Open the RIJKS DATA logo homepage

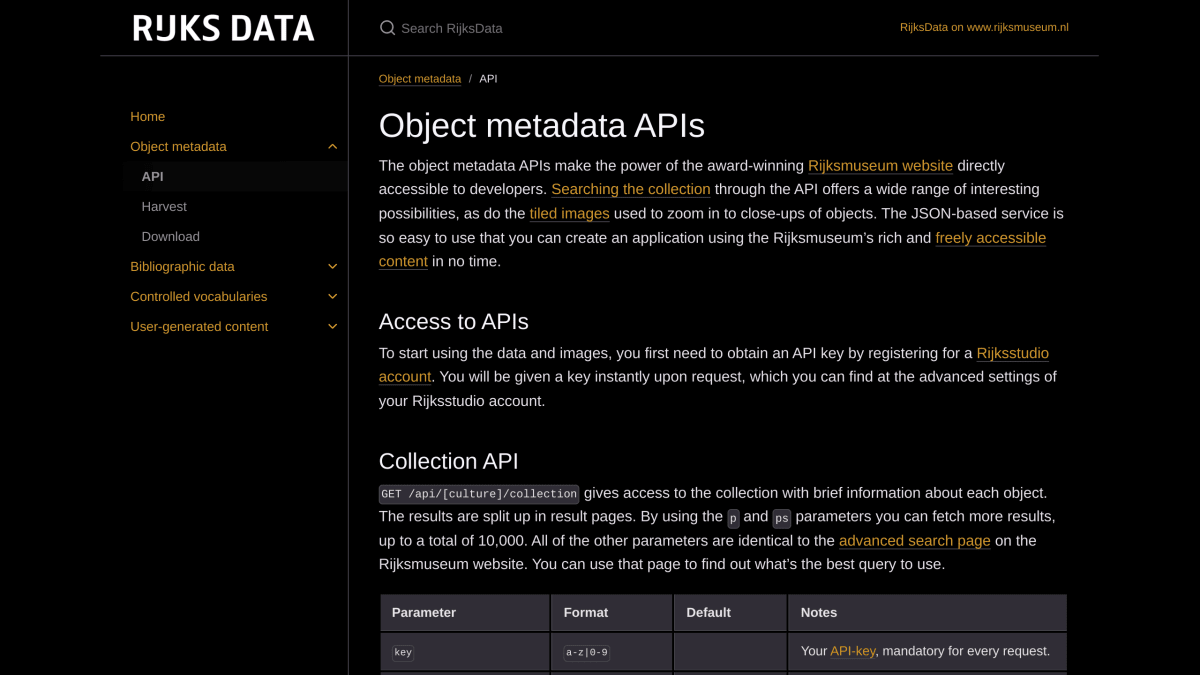coord(223,28)
